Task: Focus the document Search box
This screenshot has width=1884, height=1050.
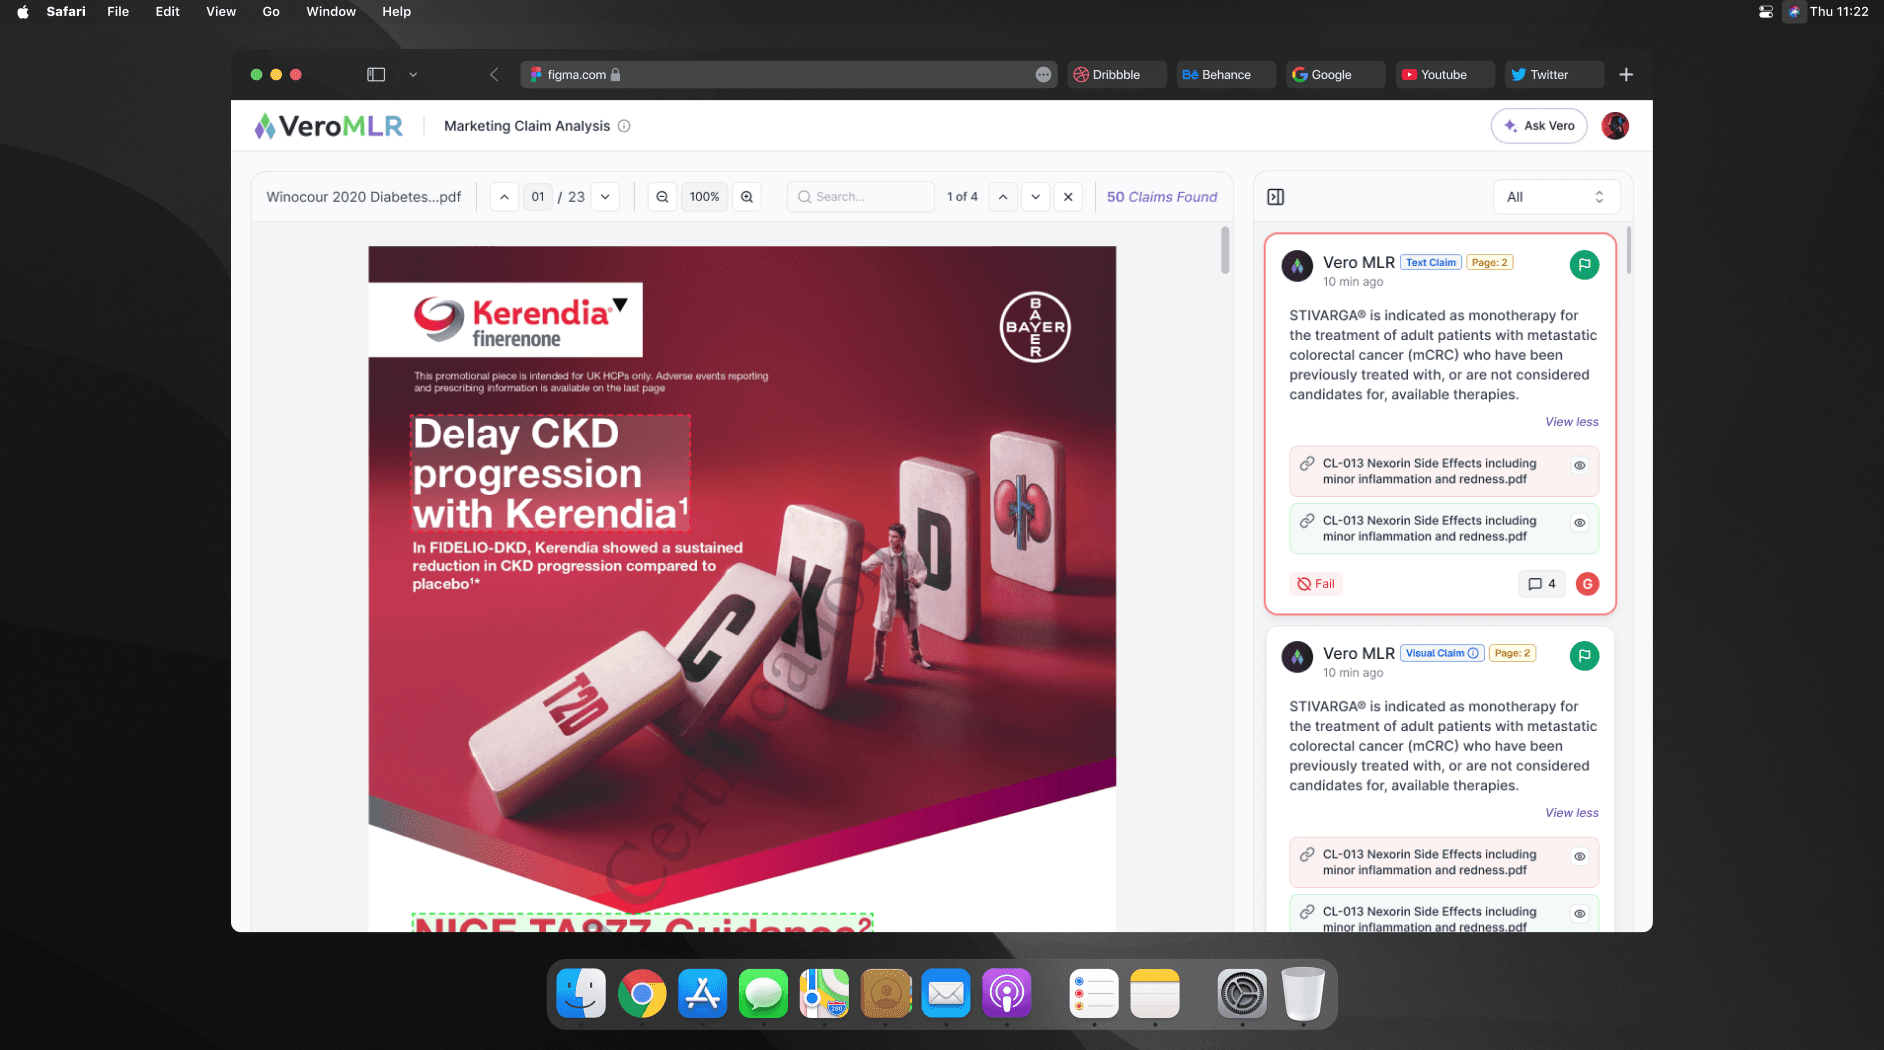Action: click(x=861, y=197)
